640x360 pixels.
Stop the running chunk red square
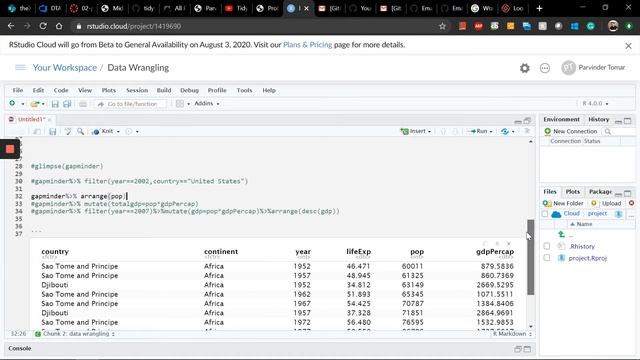pyautogui.click(x=10, y=149)
